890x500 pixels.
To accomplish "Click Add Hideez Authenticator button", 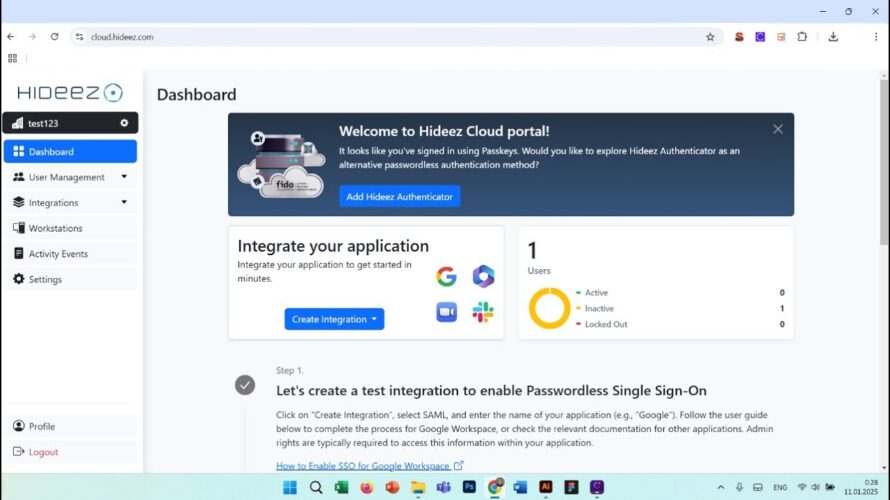I will [x=400, y=196].
